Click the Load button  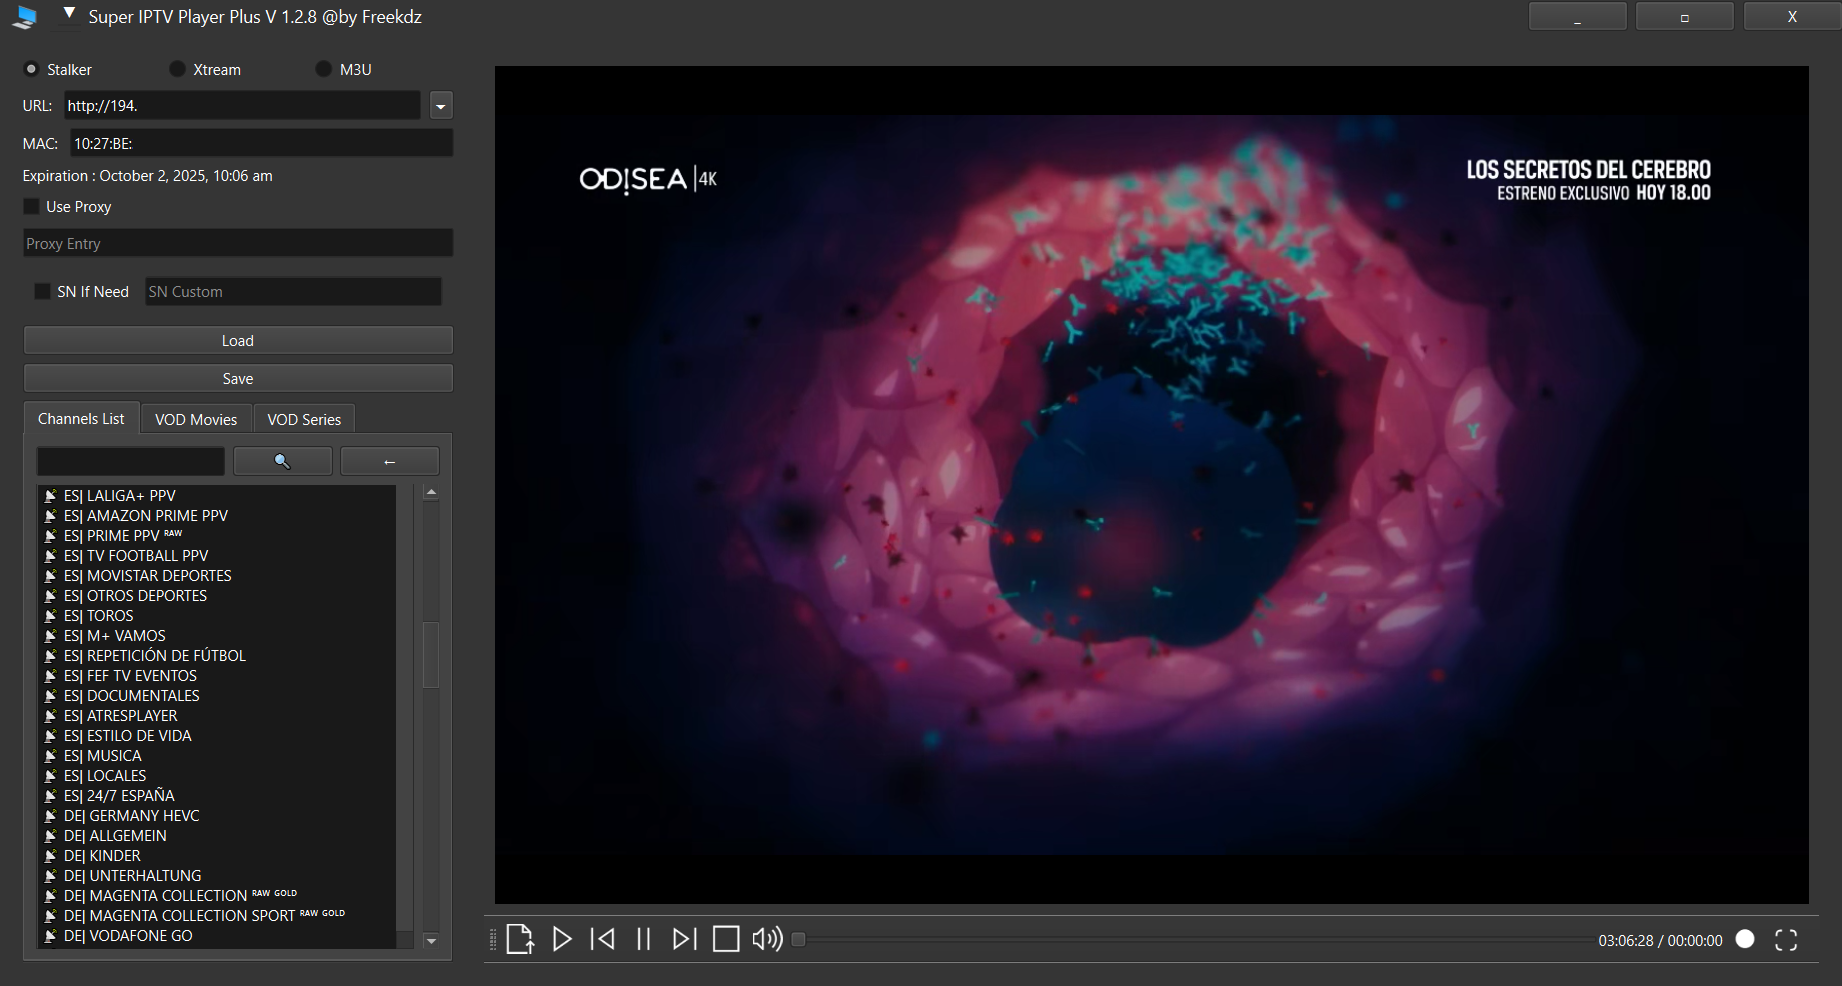238,340
